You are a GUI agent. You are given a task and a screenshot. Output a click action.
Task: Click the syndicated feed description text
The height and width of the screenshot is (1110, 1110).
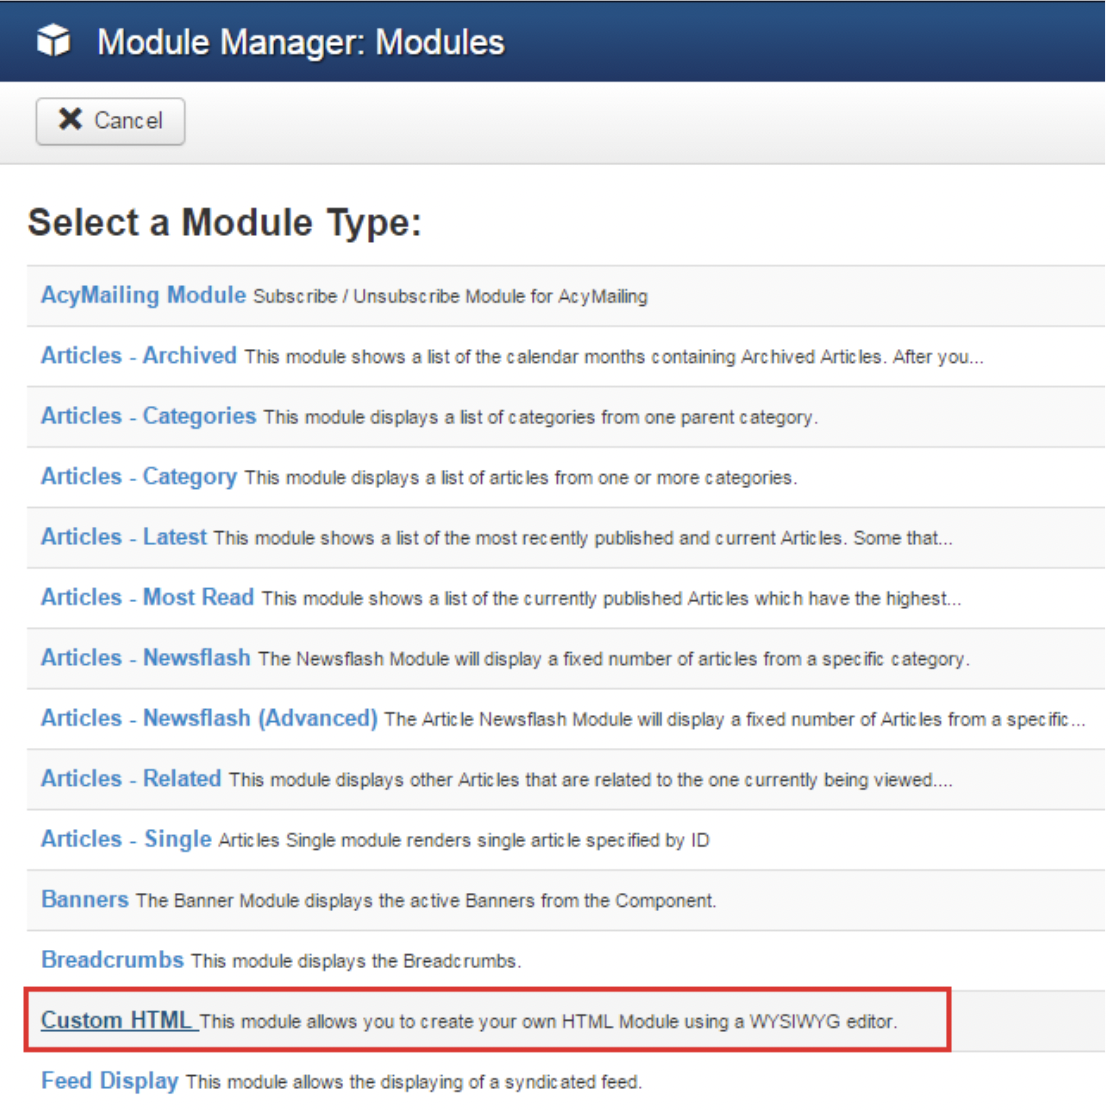click(x=413, y=1082)
